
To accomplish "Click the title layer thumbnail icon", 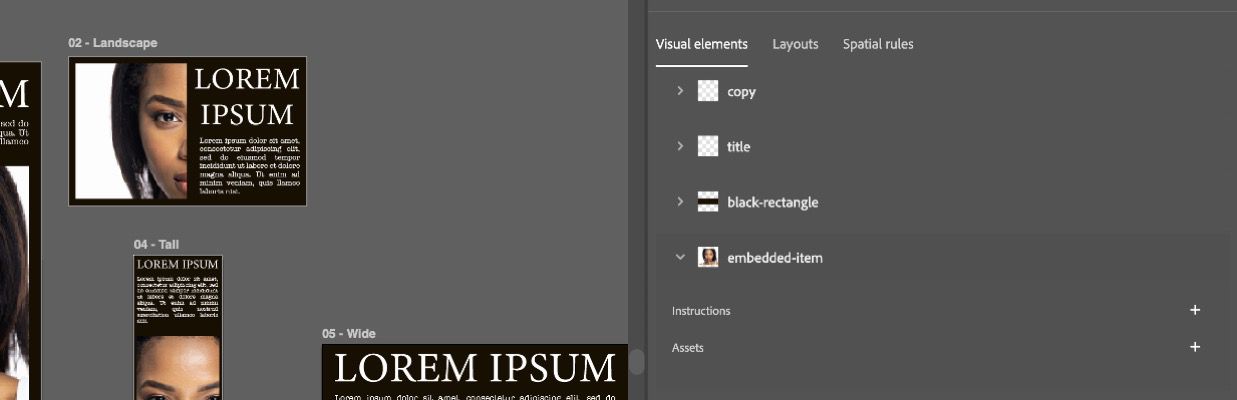I will tap(708, 146).
